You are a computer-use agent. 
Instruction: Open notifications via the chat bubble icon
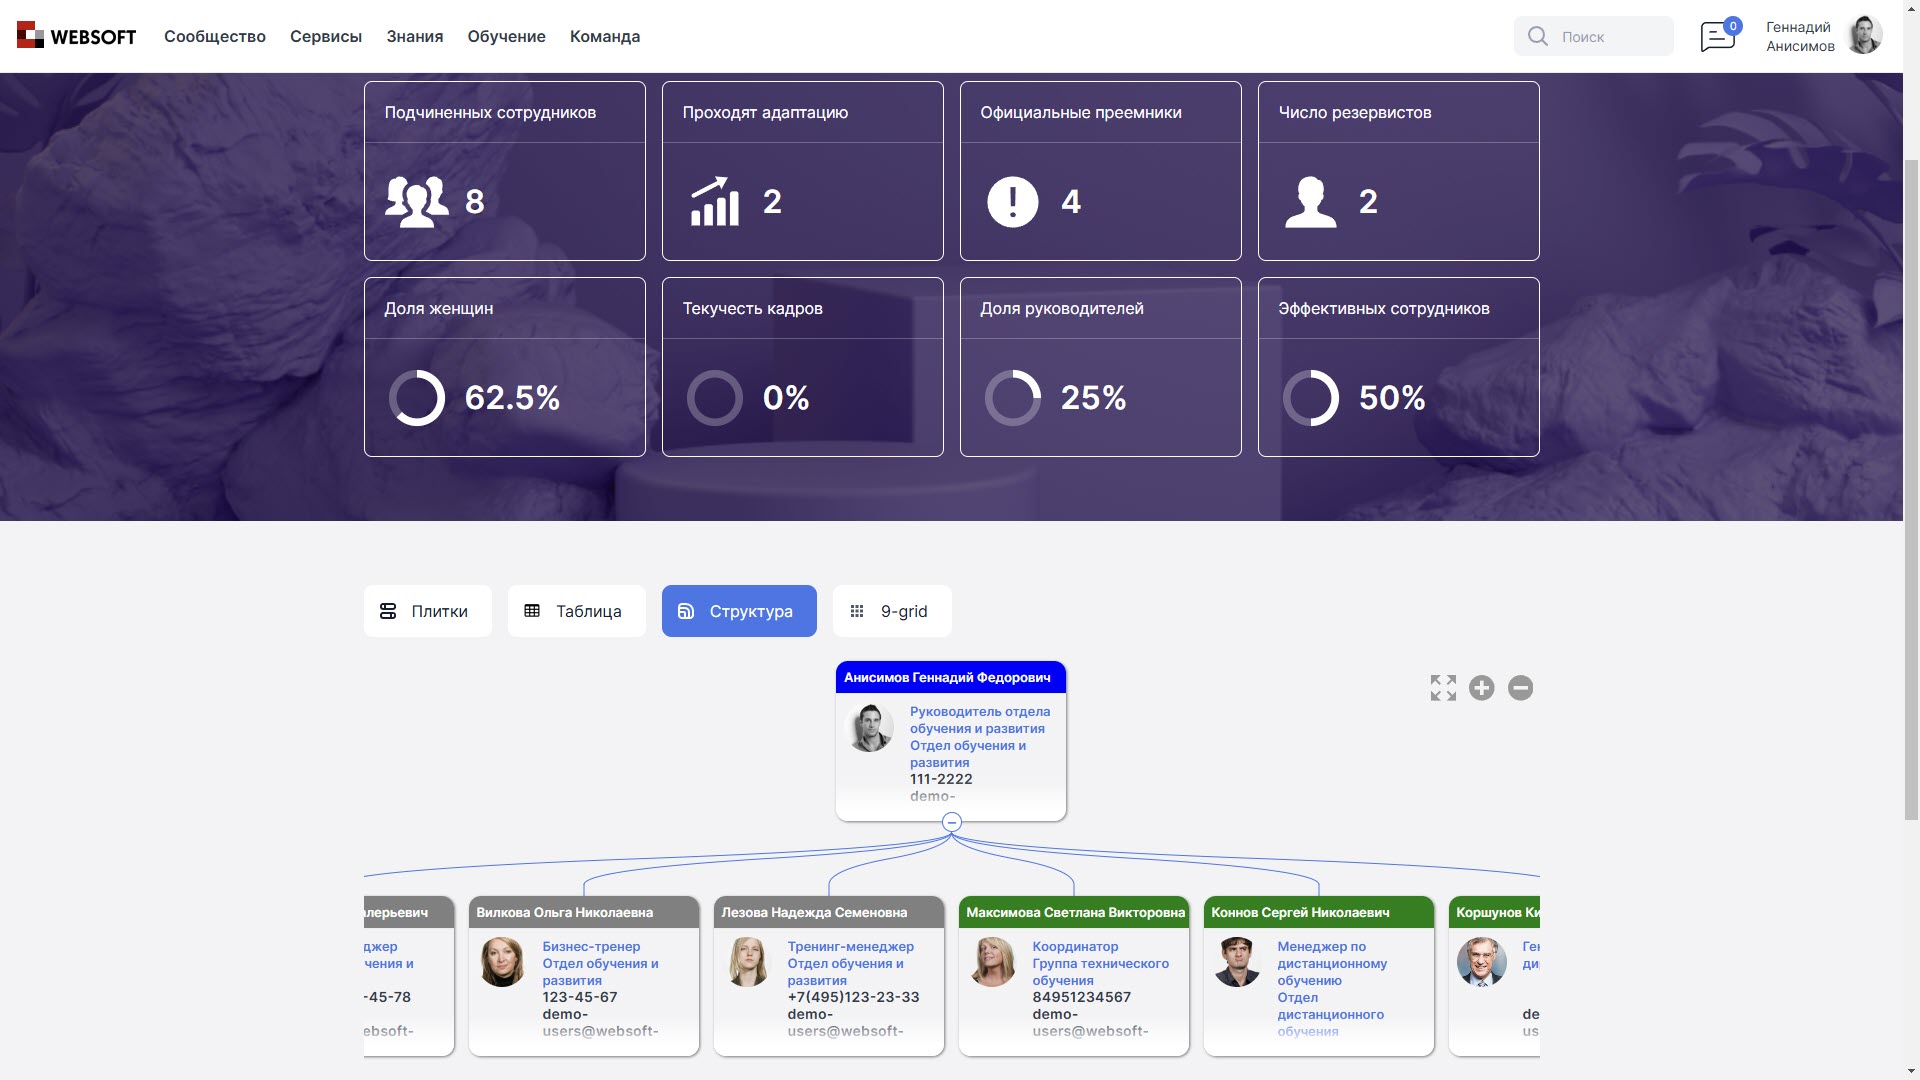1718,36
